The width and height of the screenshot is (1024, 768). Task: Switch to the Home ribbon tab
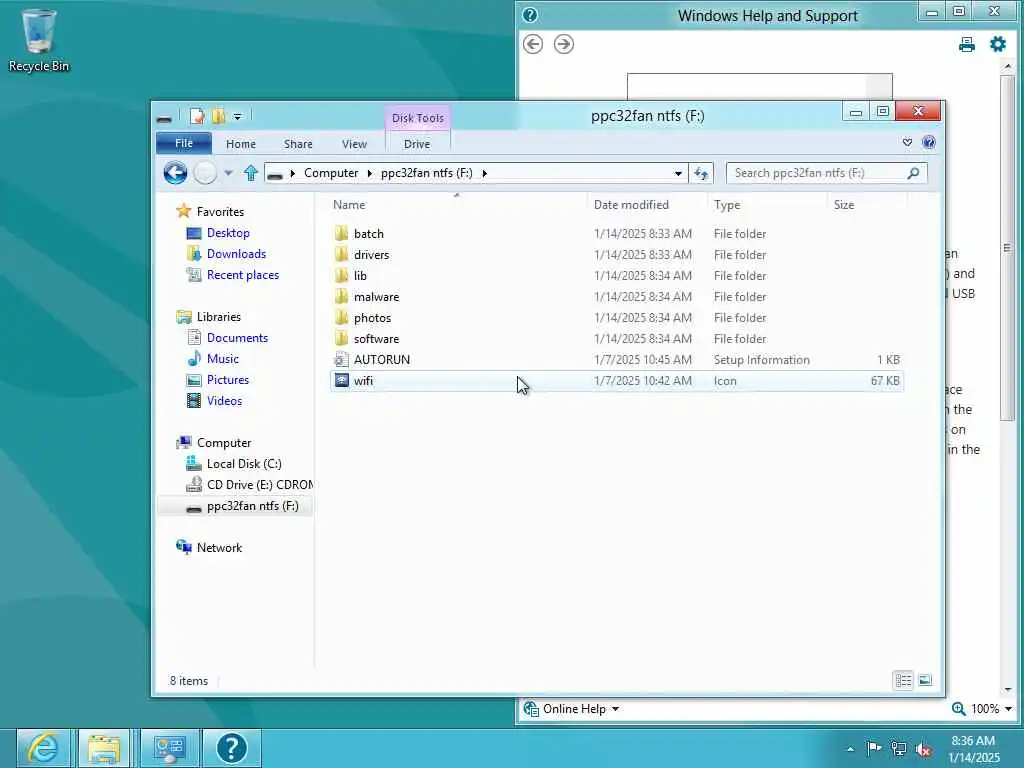241,144
